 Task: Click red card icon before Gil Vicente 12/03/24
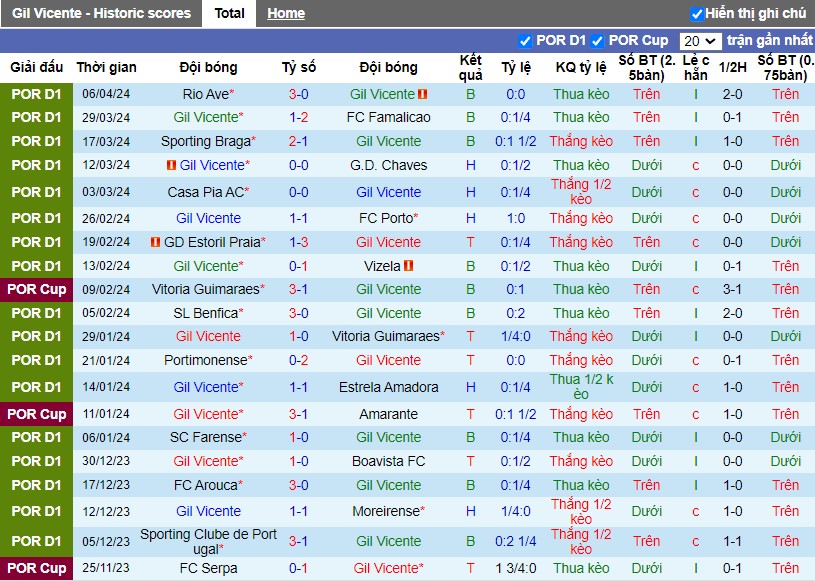tap(171, 165)
